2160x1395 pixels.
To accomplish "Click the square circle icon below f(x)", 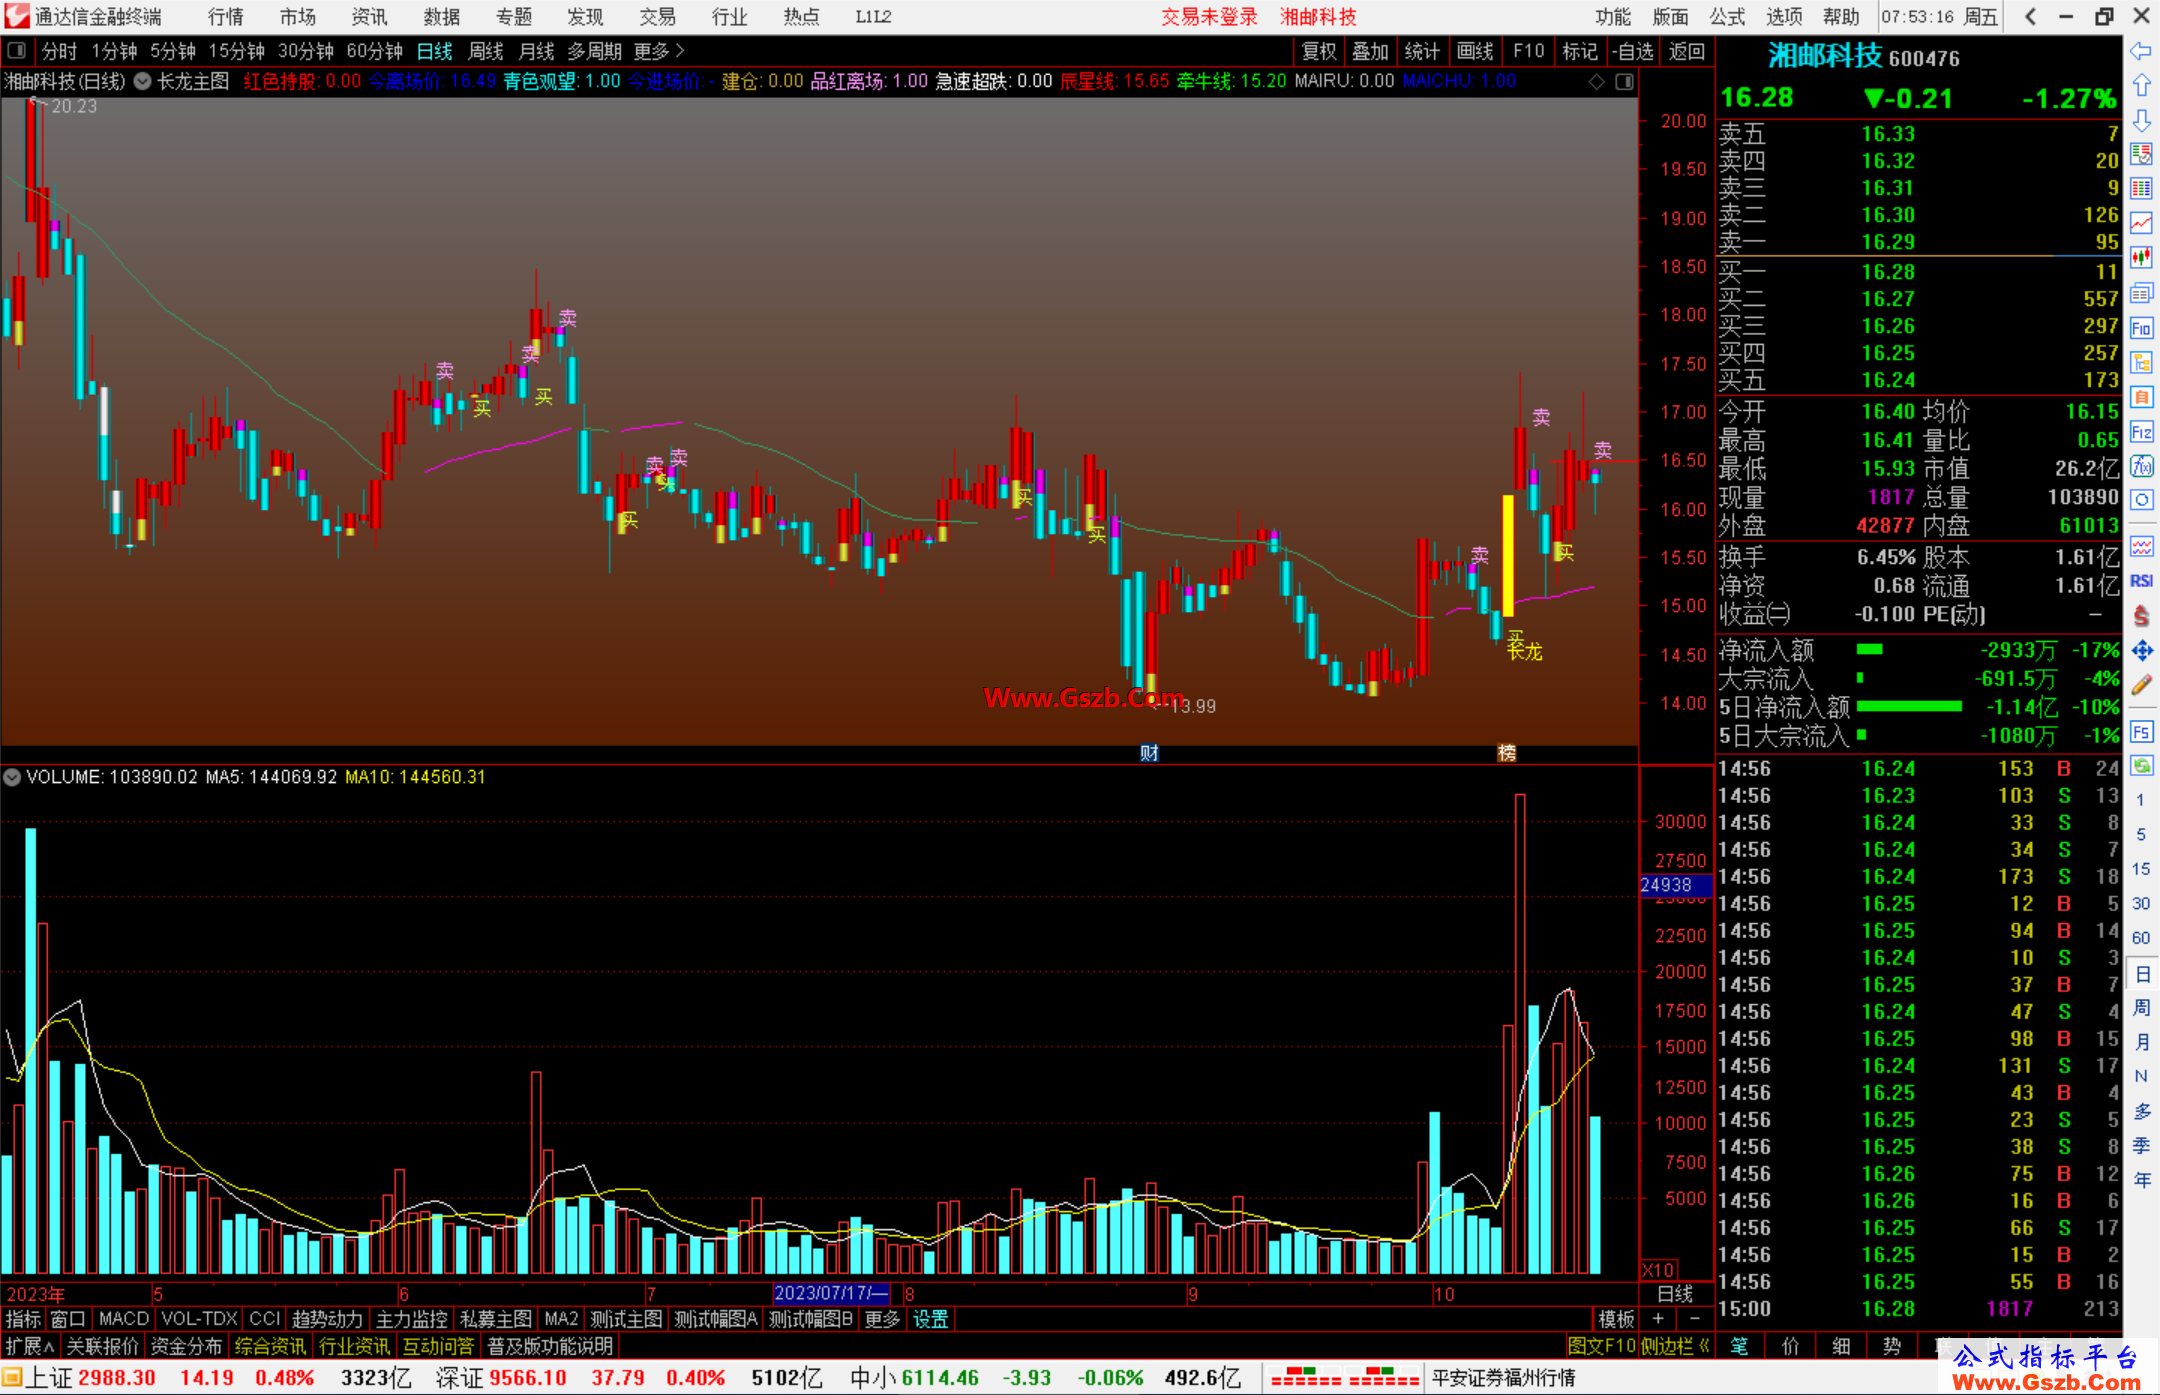I will pyautogui.click(x=2141, y=500).
